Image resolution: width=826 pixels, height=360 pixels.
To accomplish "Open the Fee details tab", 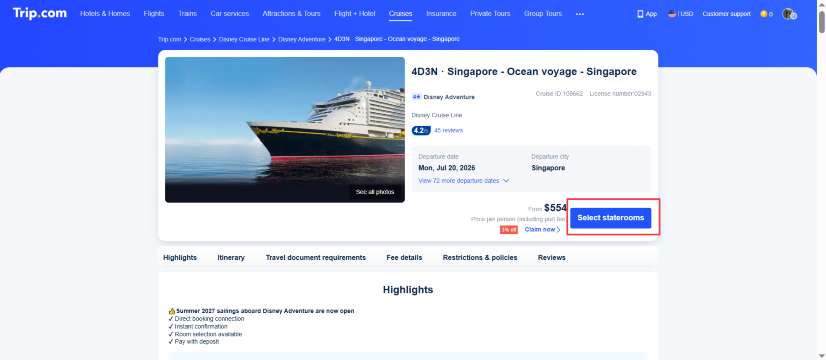I will (404, 257).
